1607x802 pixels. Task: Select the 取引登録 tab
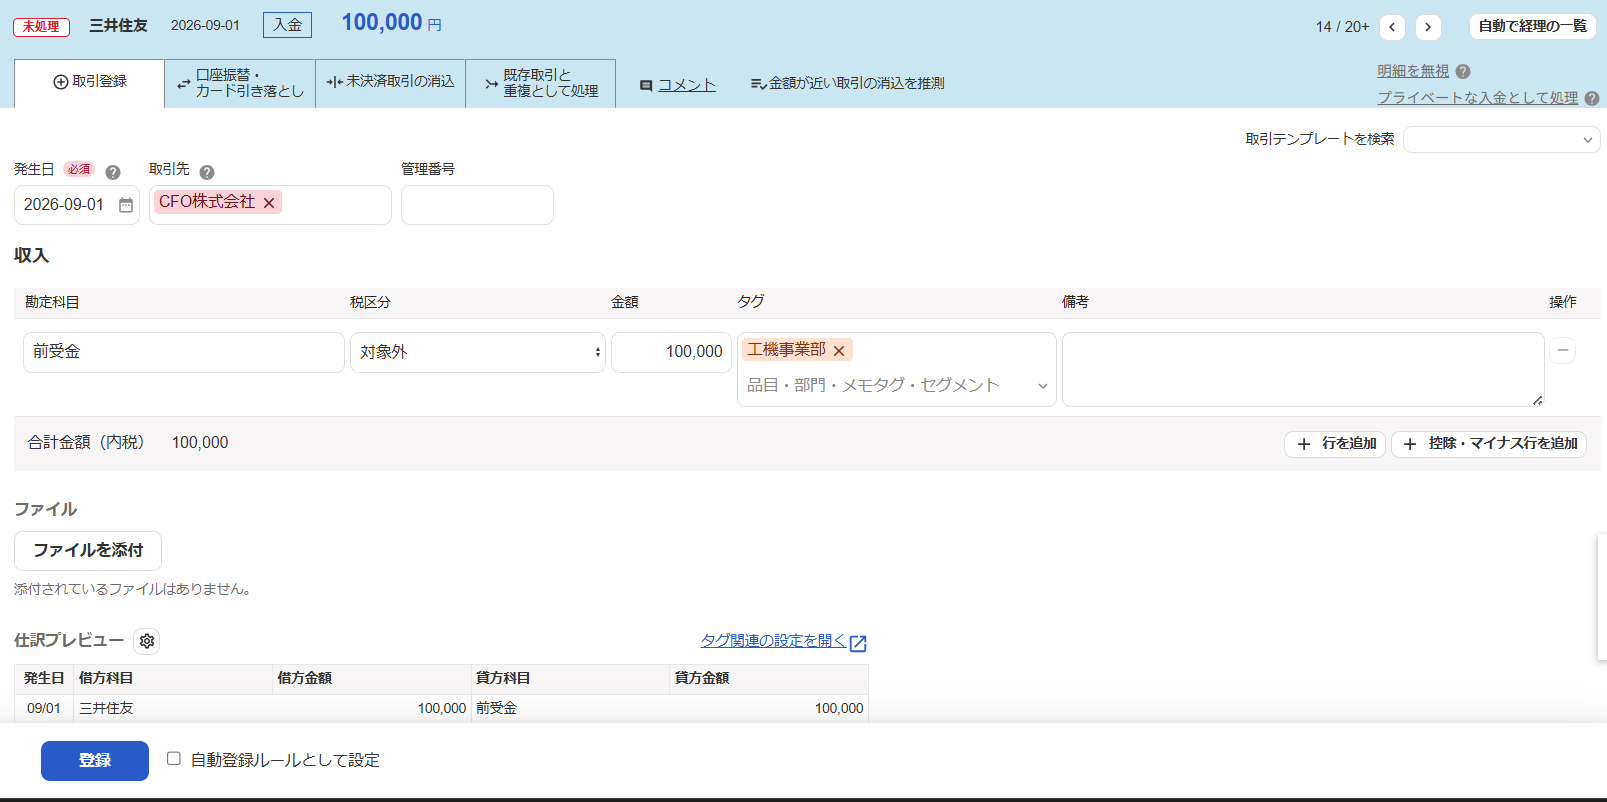[x=90, y=83]
